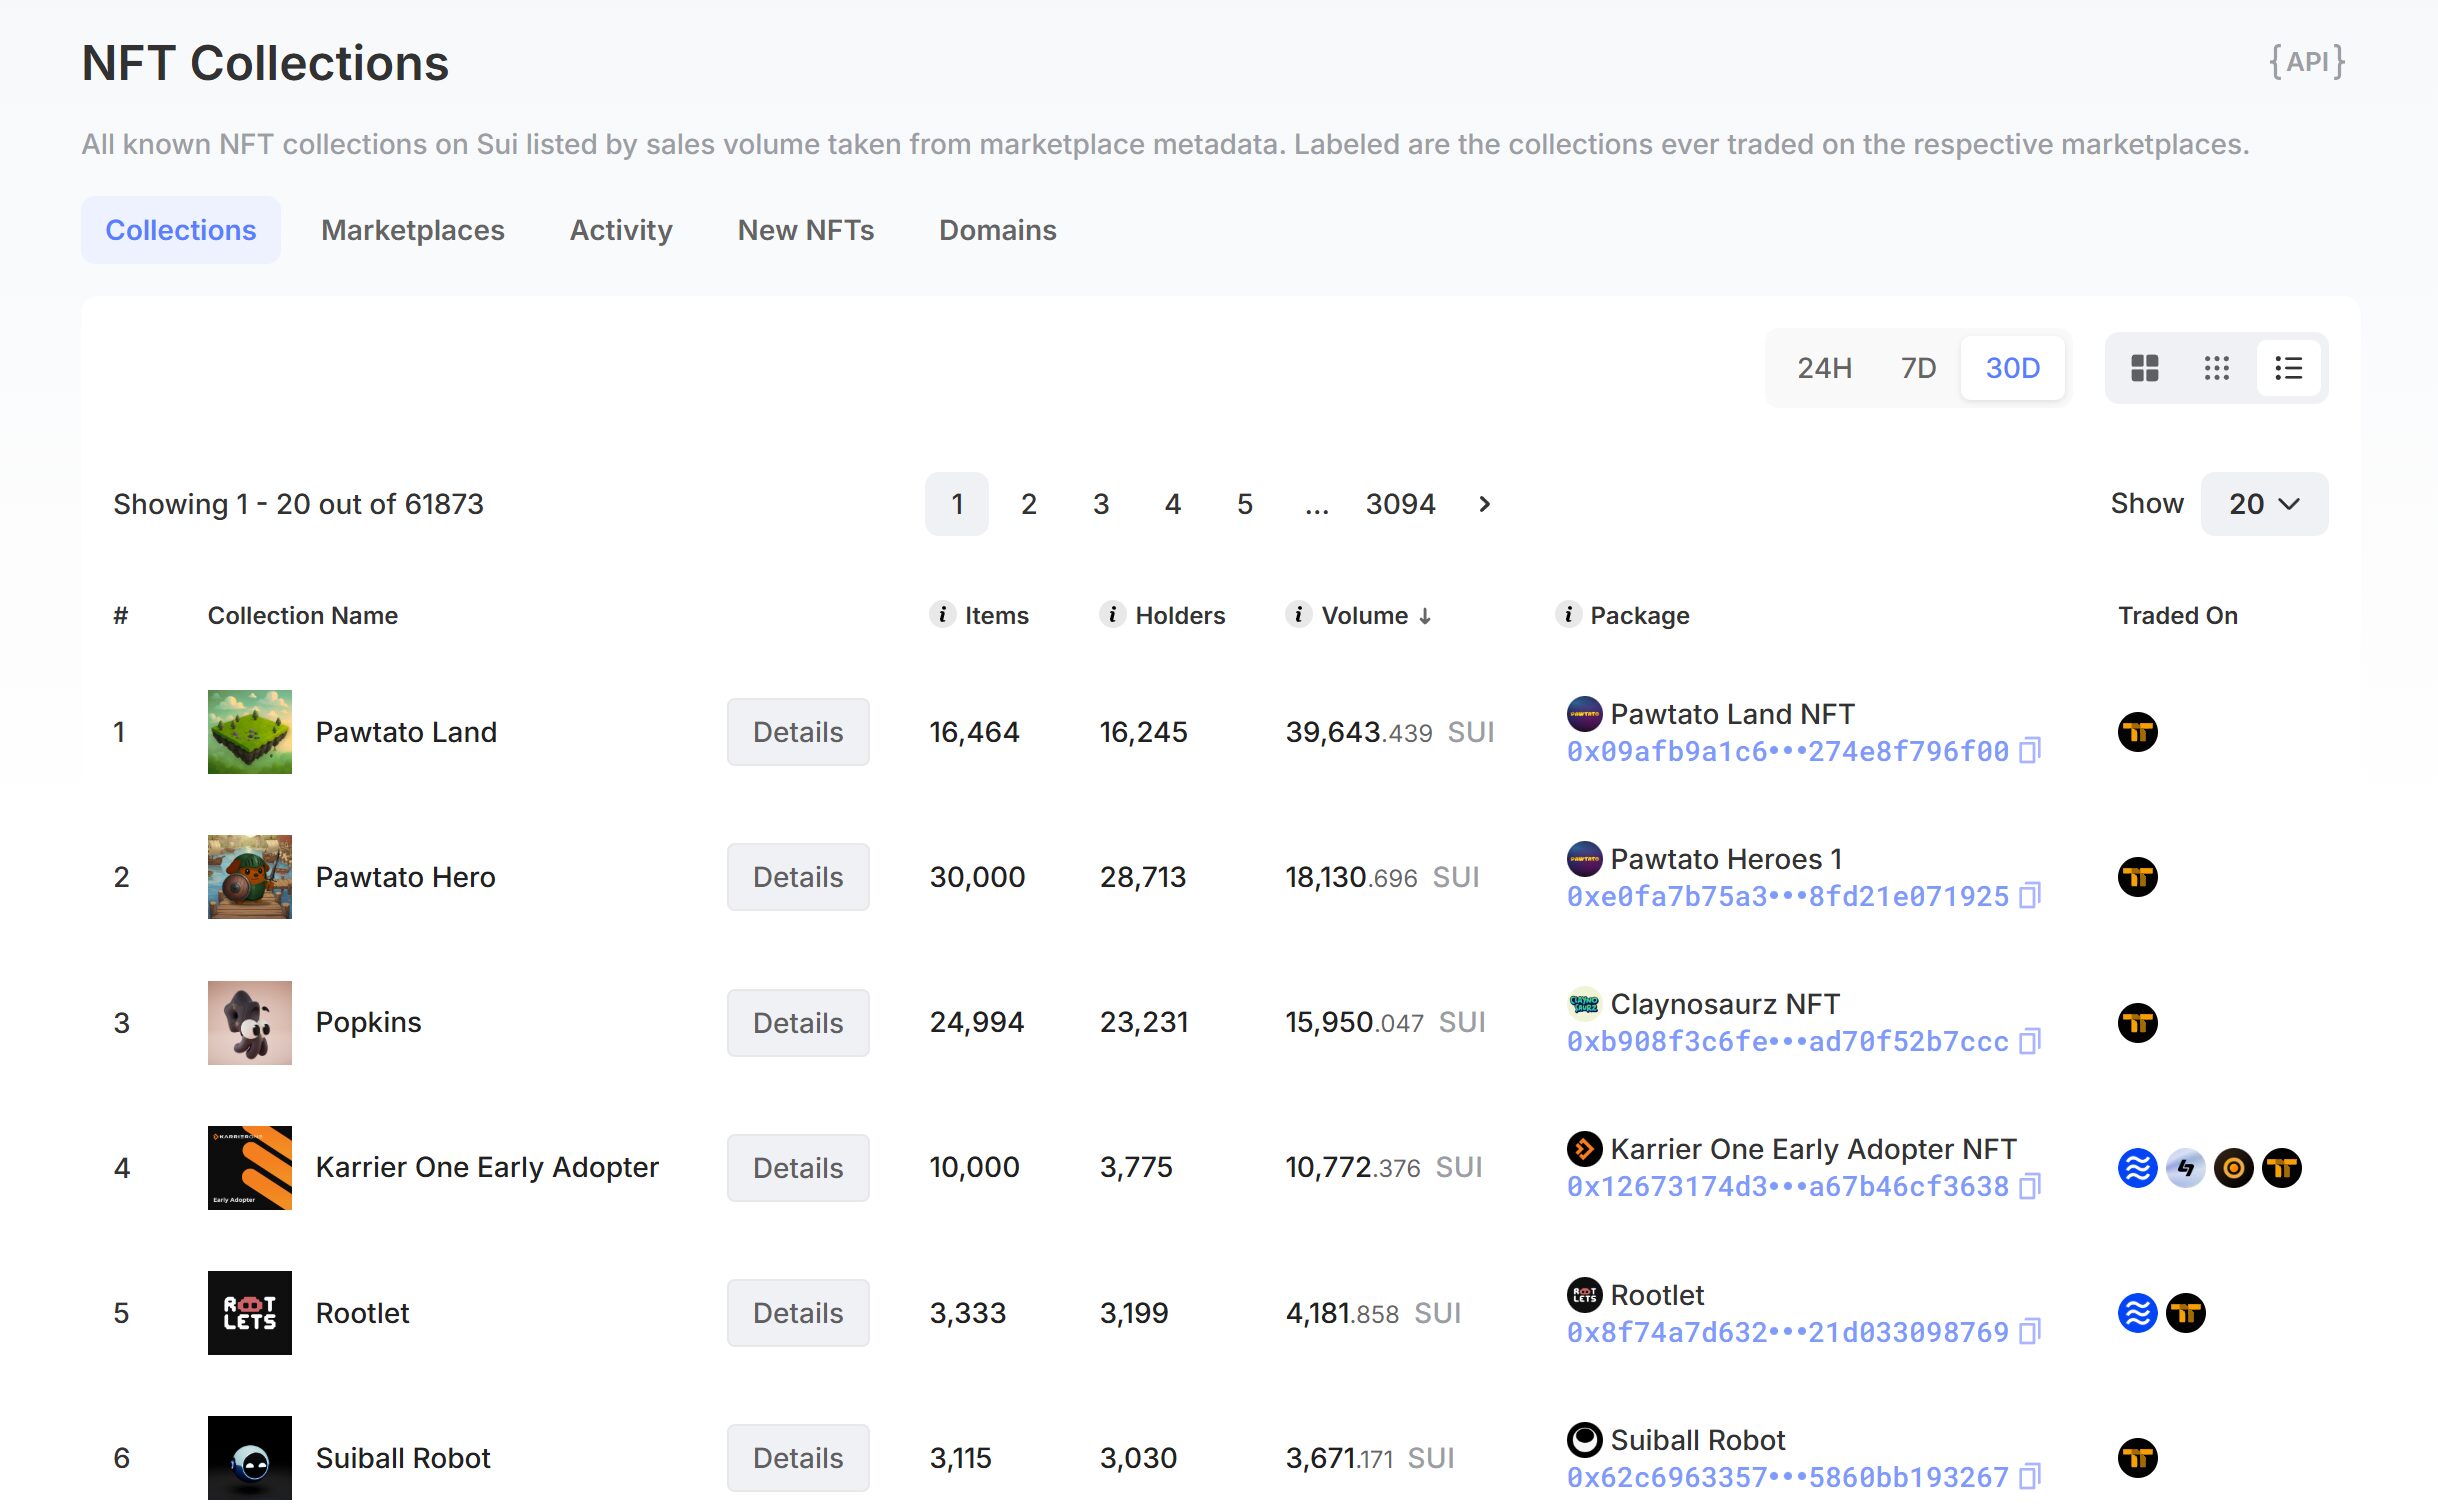Open the Show 20 rows dropdown
The height and width of the screenshot is (1504, 2438).
(2264, 504)
